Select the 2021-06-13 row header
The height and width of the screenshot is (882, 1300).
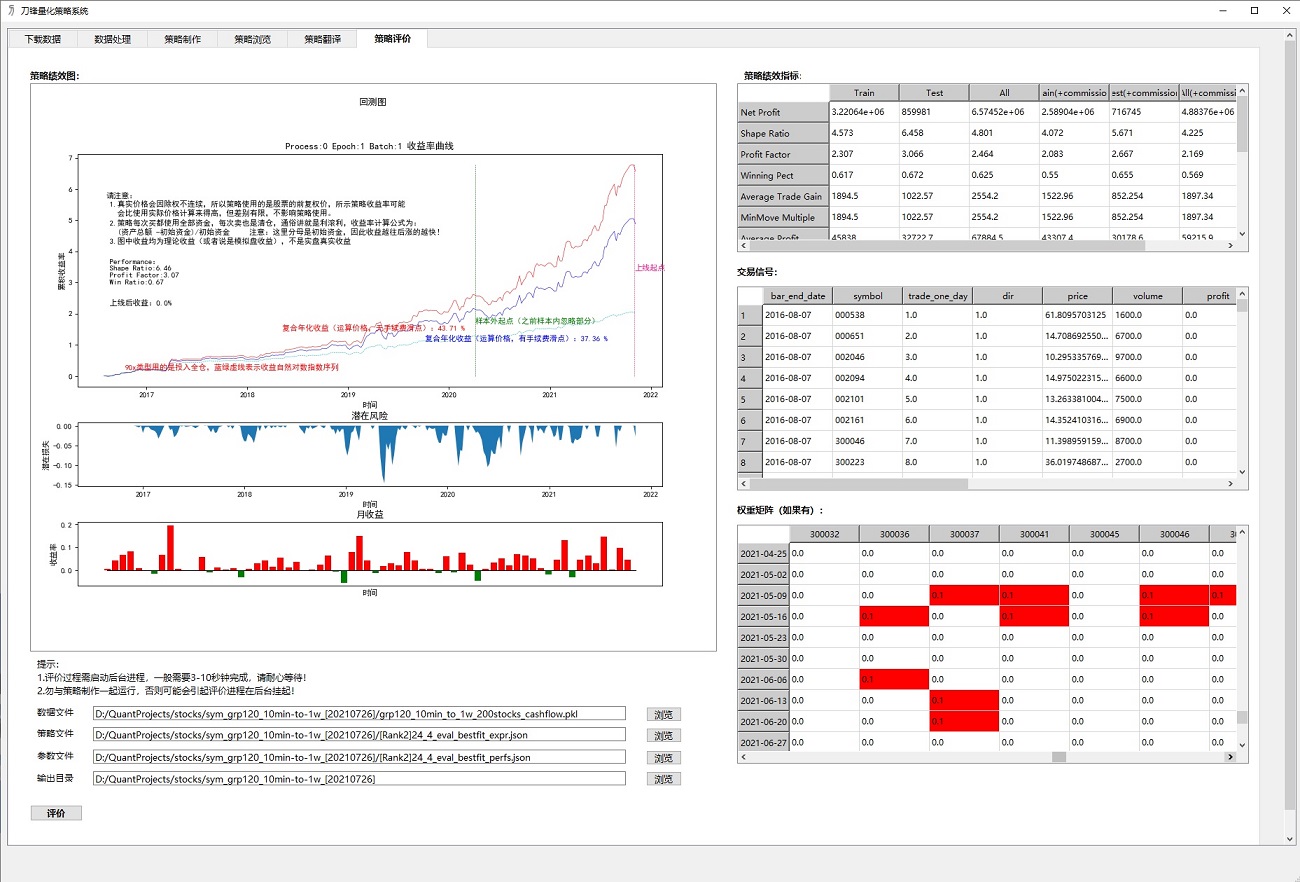763,700
